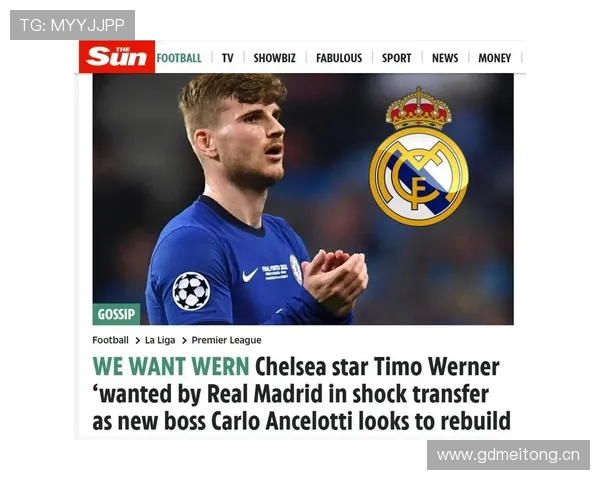
Task: Open the FOOTBALL nav tab
Action: 179,58
